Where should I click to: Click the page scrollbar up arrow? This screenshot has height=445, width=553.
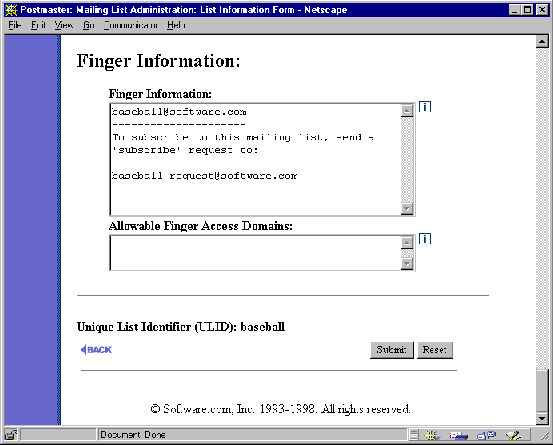point(542,42)
